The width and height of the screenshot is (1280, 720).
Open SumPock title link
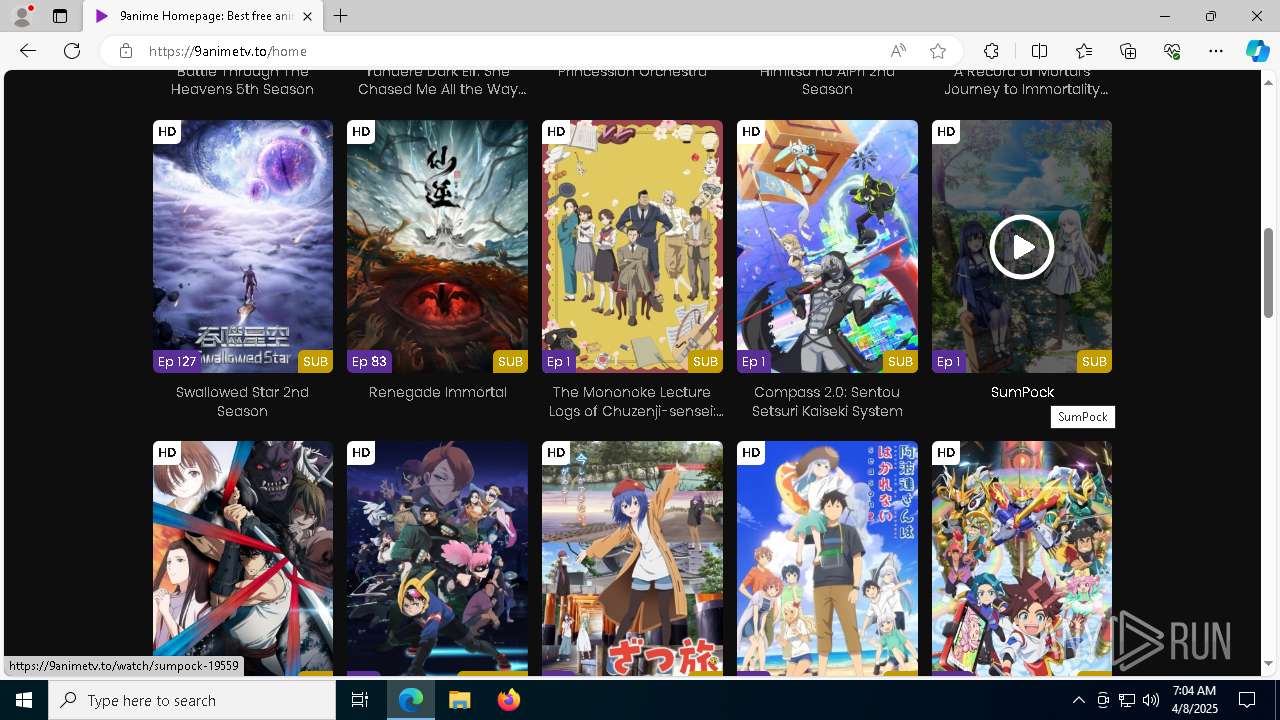tap(1022, 392)
